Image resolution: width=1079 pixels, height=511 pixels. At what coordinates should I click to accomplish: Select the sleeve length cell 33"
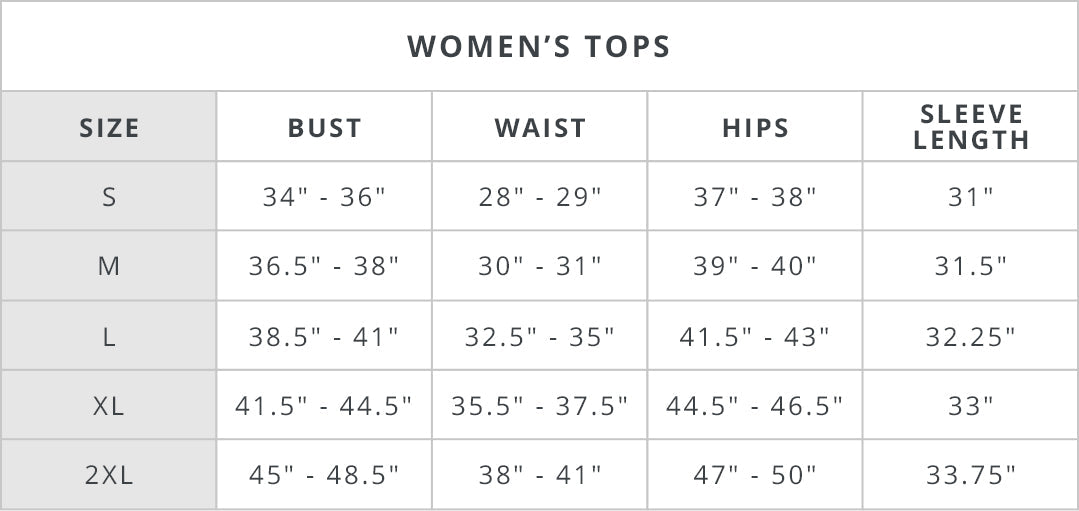pos(971,406)
